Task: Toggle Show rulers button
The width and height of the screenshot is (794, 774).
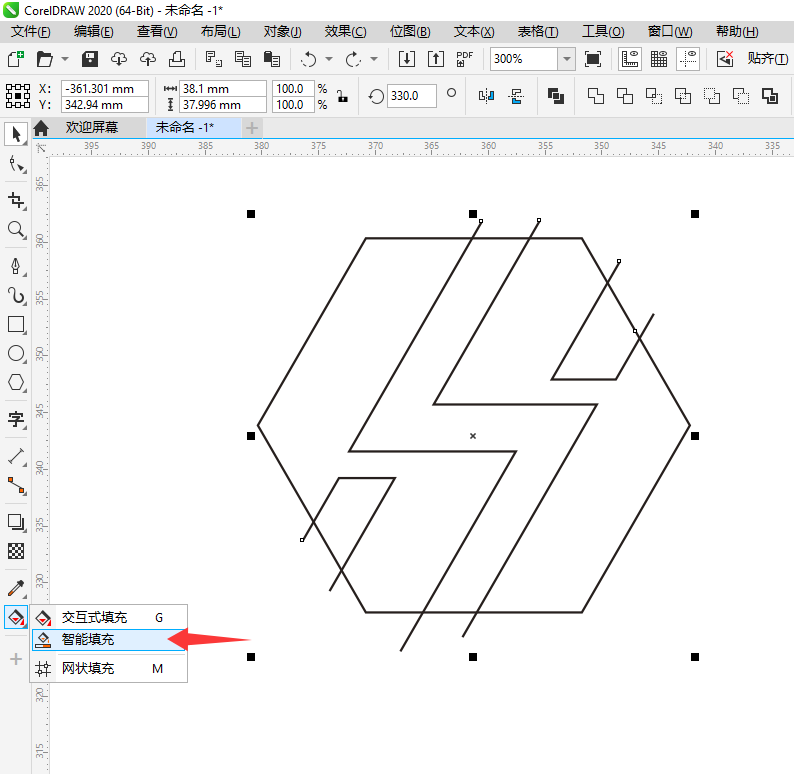Action: point(629,59)
